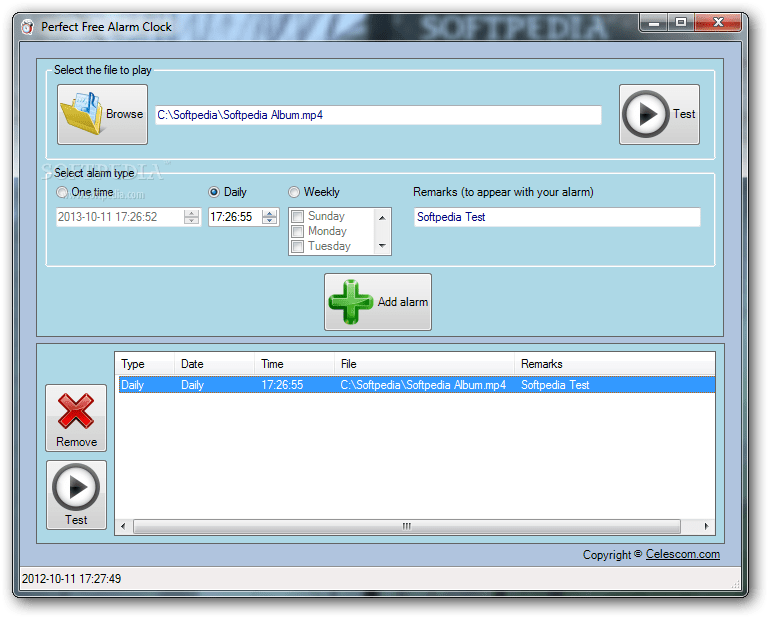Increase one-time date with the up spinner
The height and width of the screenshot is (618, 769).
(x=191, y=213)
